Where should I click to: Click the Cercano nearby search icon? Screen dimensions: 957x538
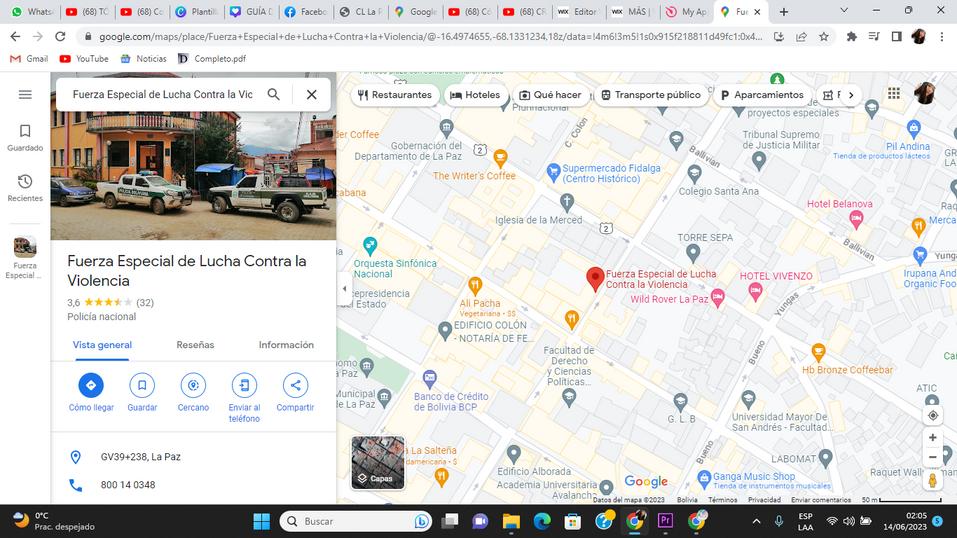[193, 385]
